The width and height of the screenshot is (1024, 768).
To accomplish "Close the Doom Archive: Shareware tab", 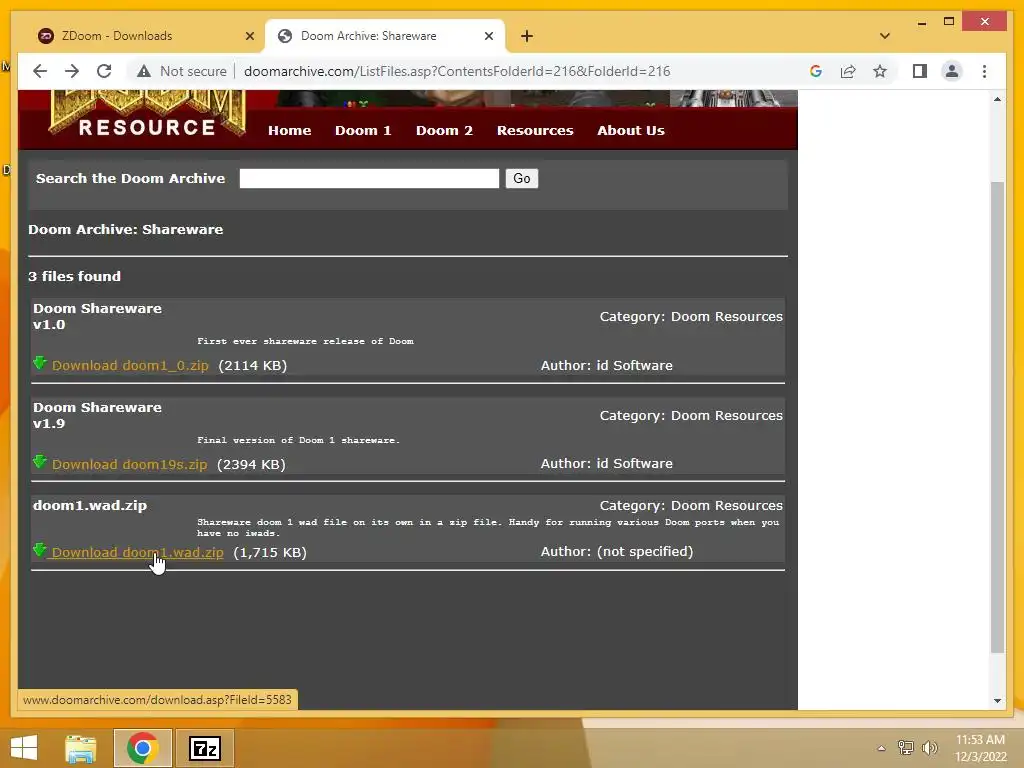I will (488, 36).
